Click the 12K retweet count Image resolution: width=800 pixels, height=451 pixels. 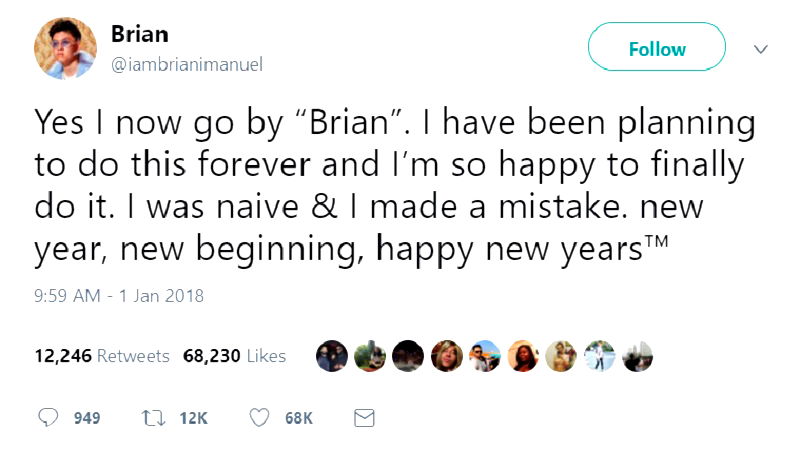tap(193, 418)
